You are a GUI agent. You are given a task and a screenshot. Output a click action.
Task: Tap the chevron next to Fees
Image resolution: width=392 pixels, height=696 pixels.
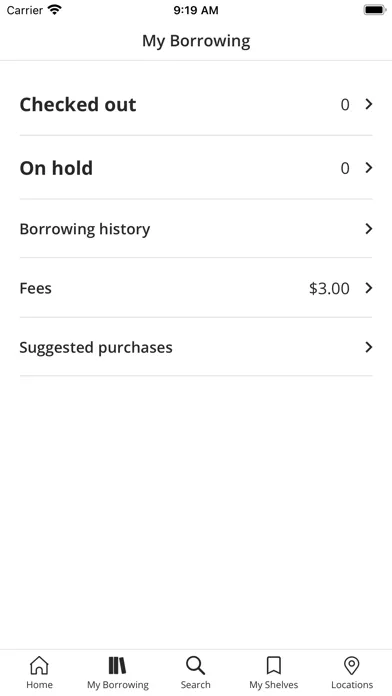click(x=368, y=288)
